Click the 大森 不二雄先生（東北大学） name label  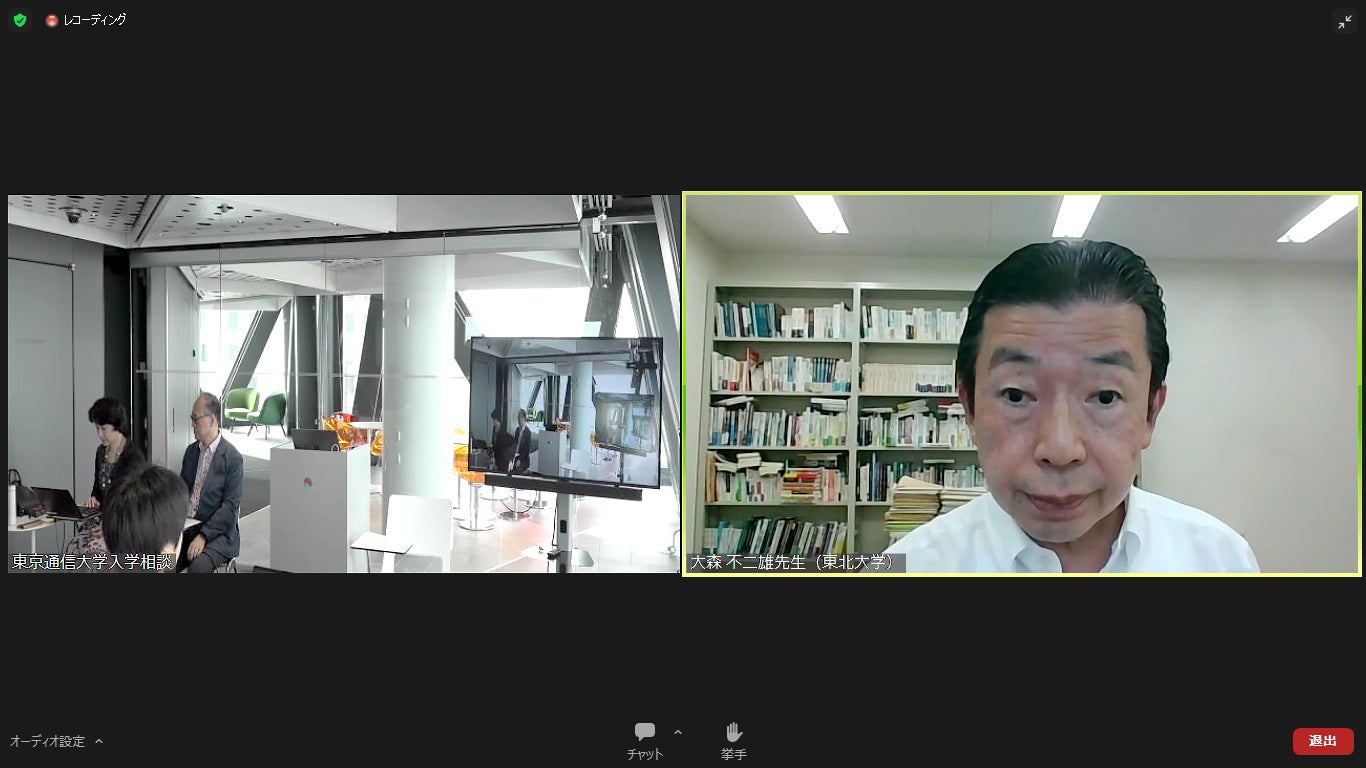(796, 563)
